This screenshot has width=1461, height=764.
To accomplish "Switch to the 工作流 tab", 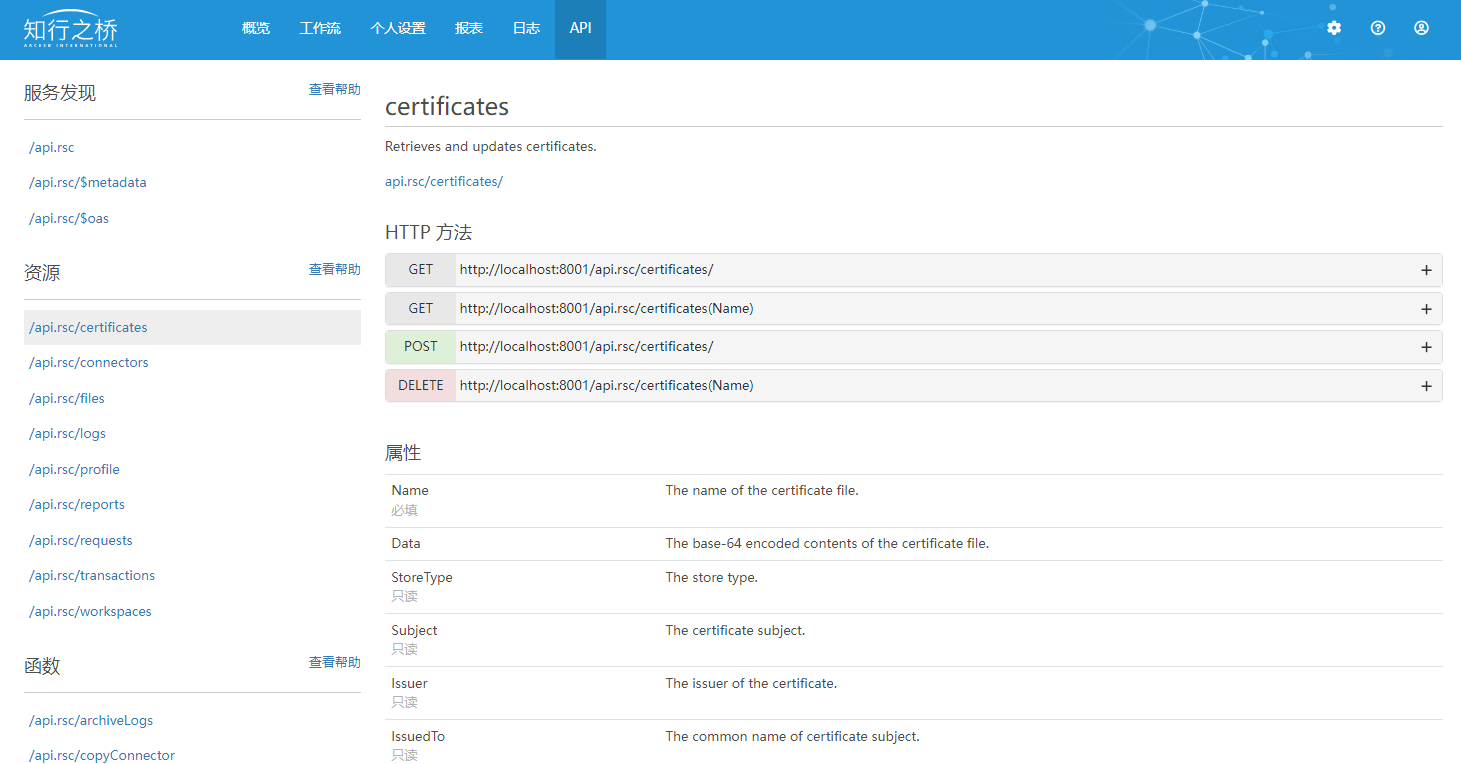I will point(320,28).
